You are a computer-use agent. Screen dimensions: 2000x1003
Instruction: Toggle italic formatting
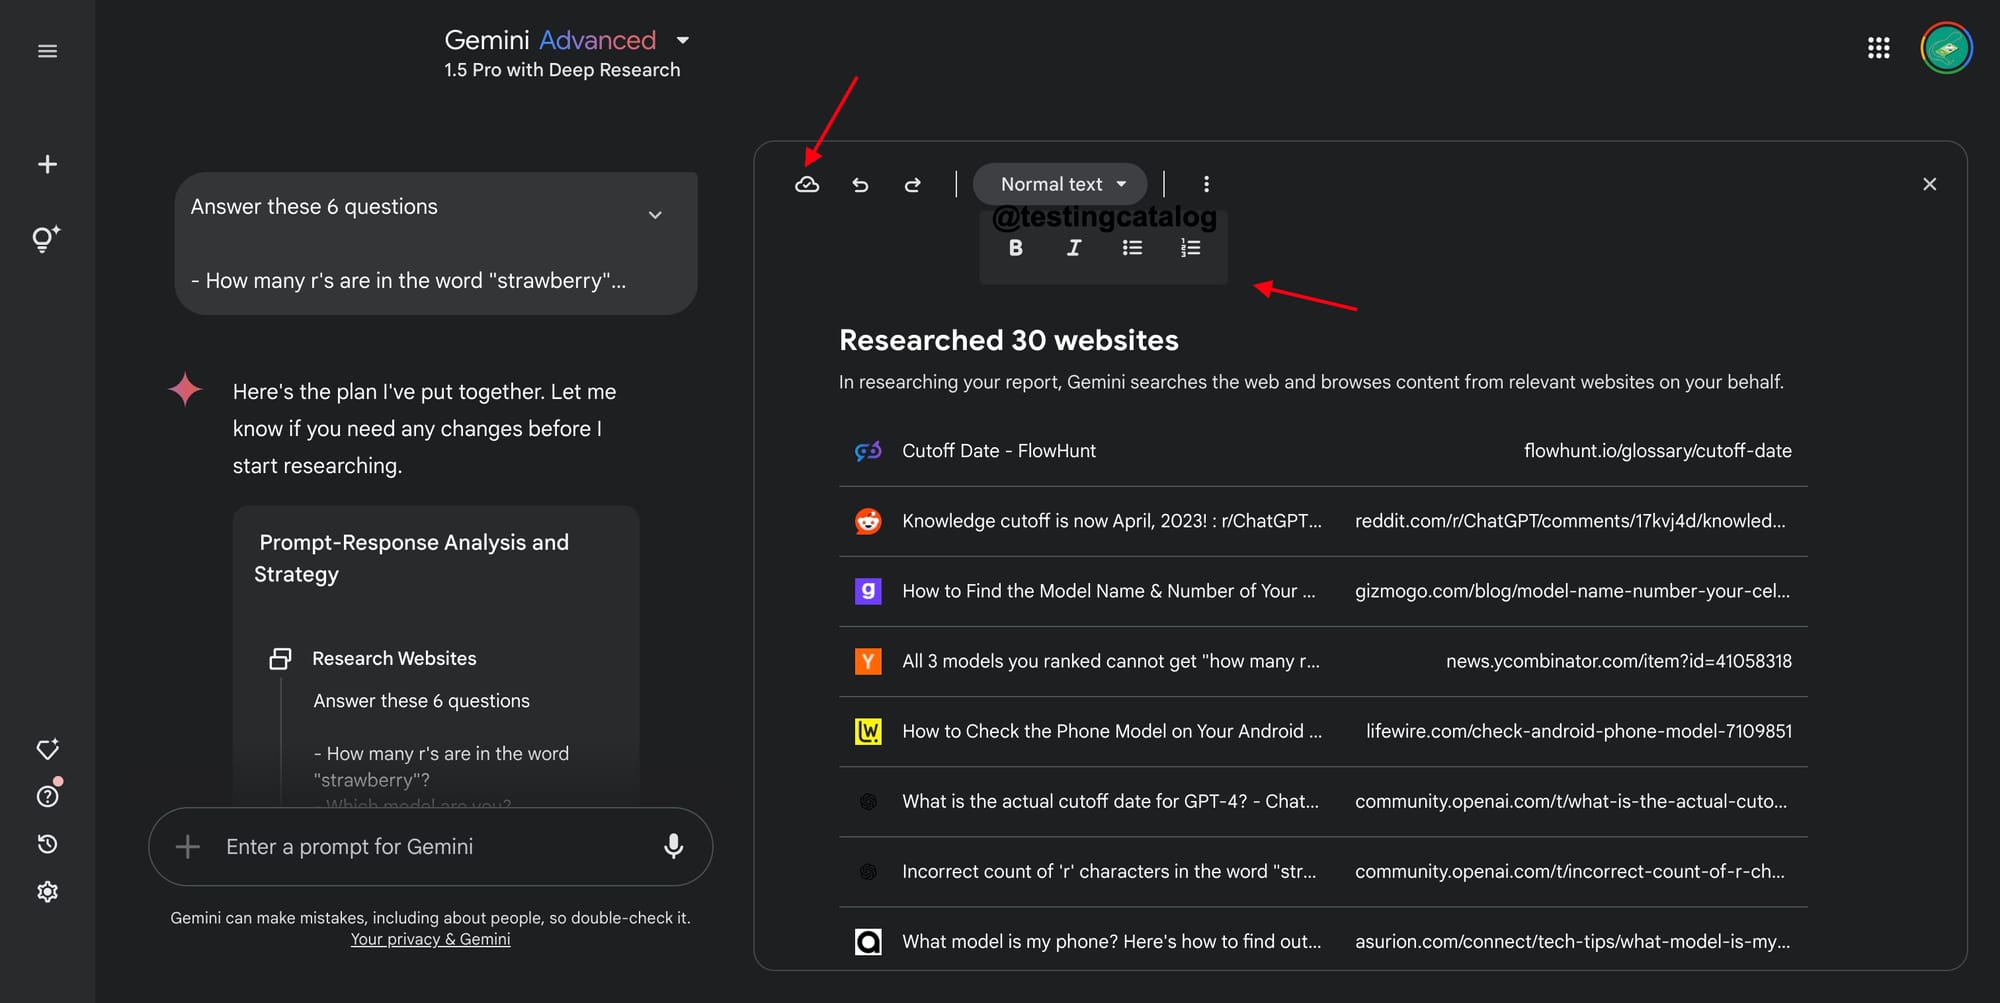click(x=1073, y=248)
